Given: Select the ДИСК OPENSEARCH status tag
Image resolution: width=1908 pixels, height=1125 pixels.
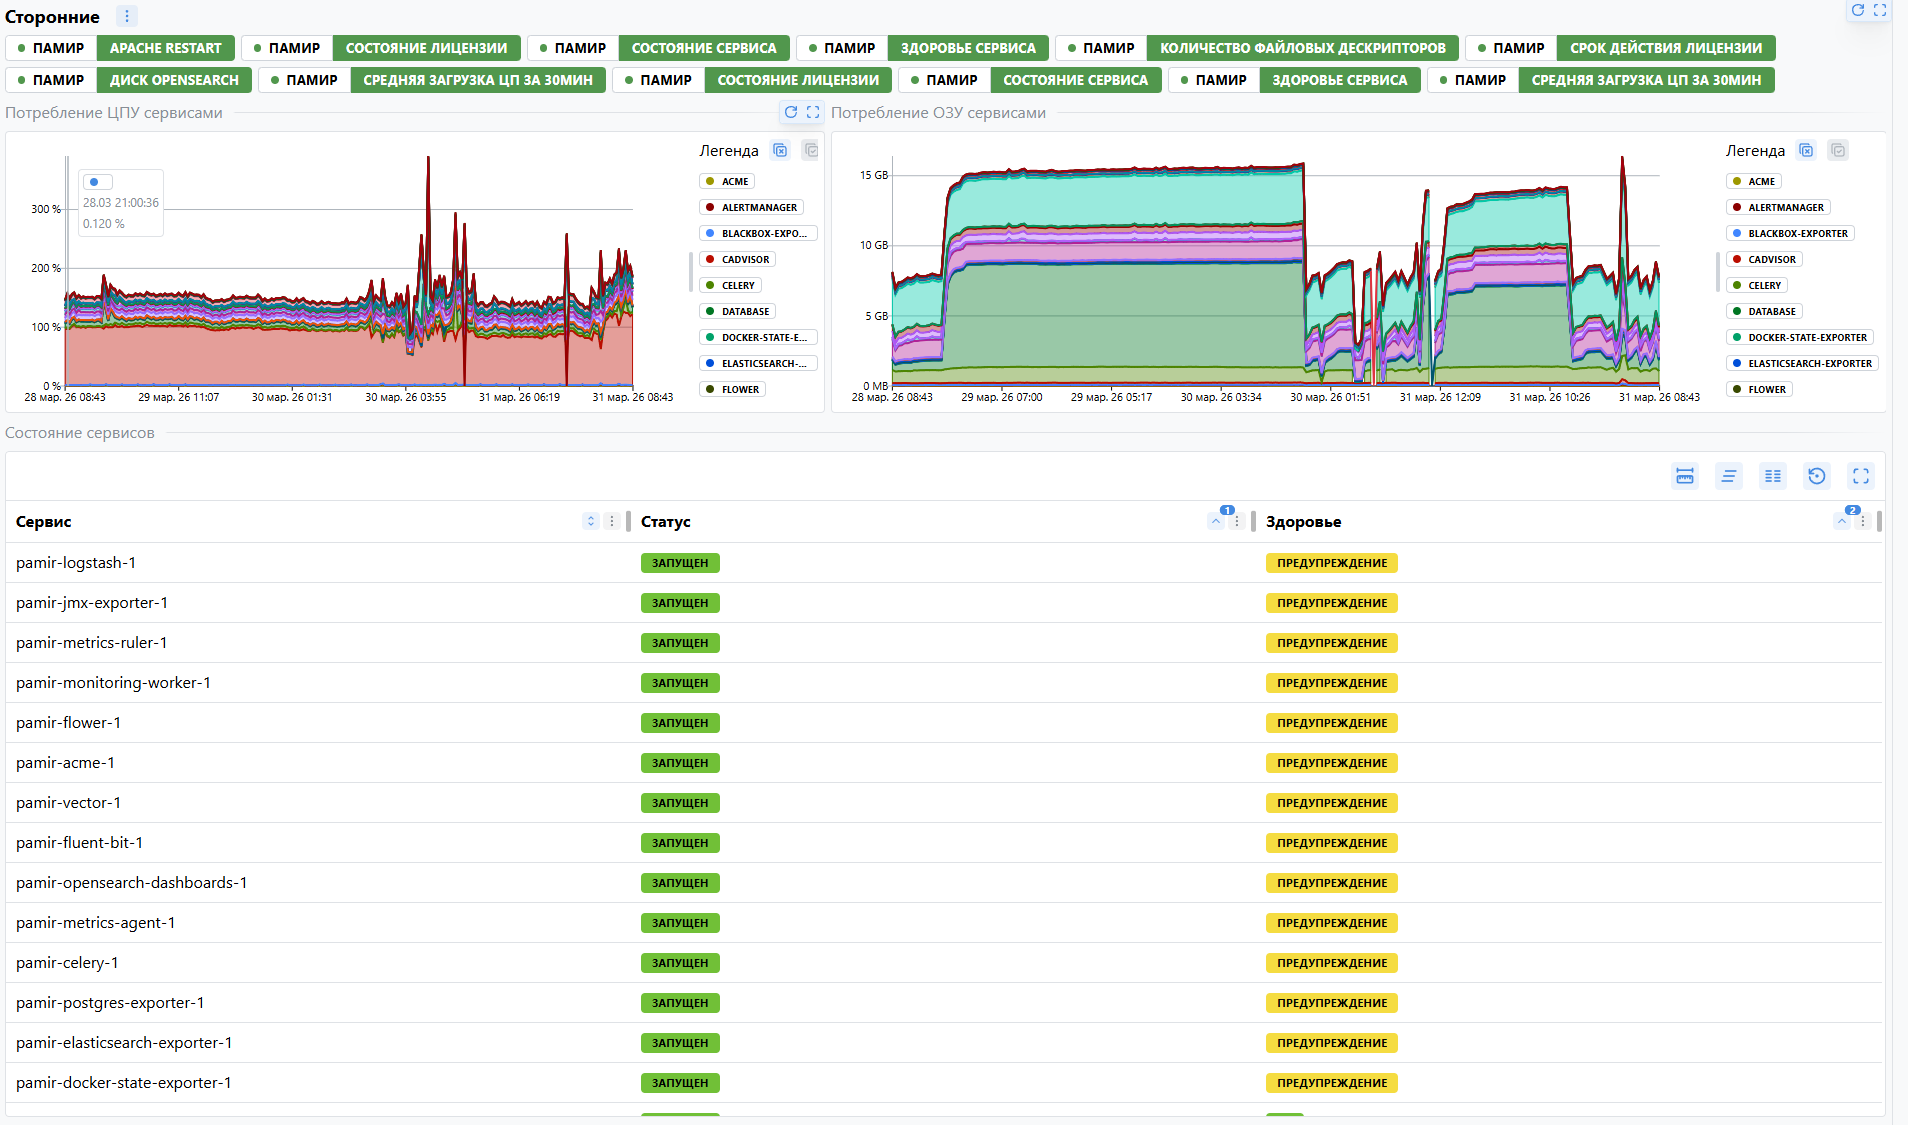Looking at the screenshot, I should pos(174,80).
